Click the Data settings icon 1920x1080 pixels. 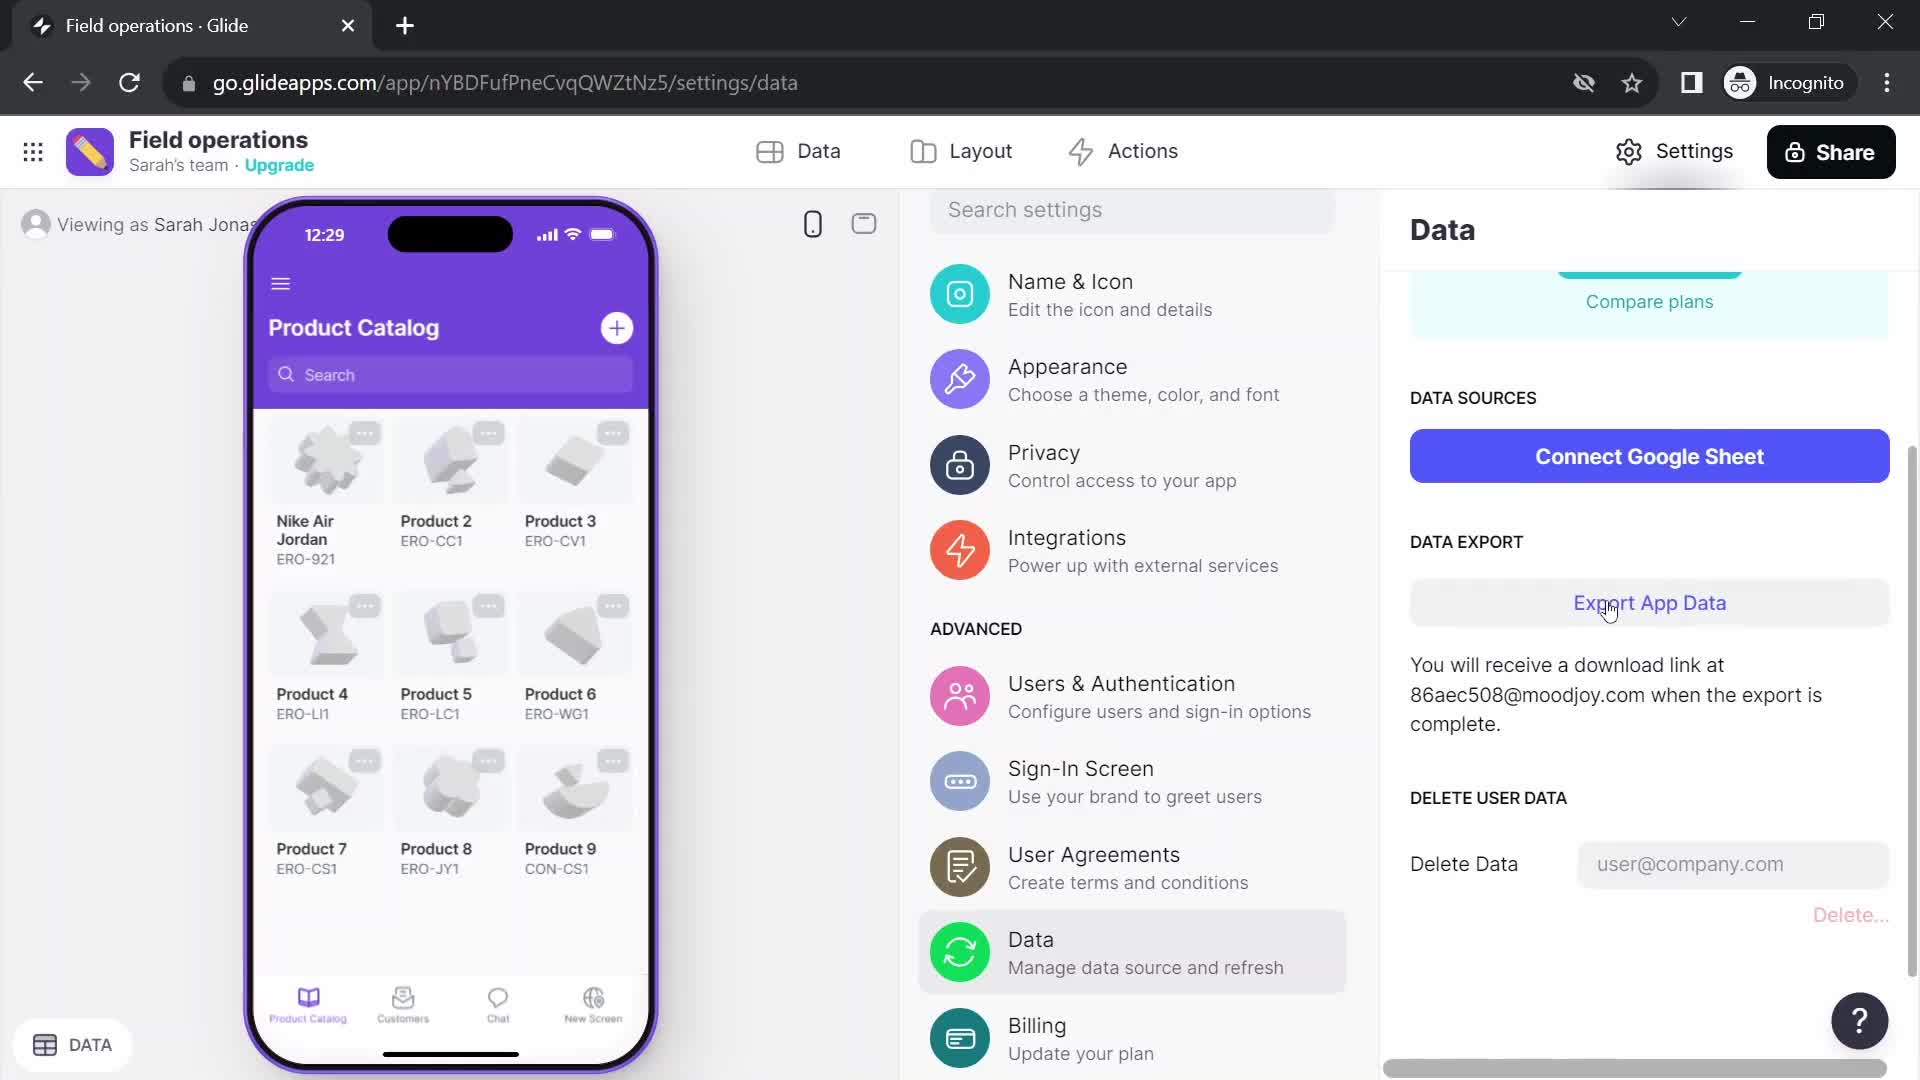coord(959,952)
